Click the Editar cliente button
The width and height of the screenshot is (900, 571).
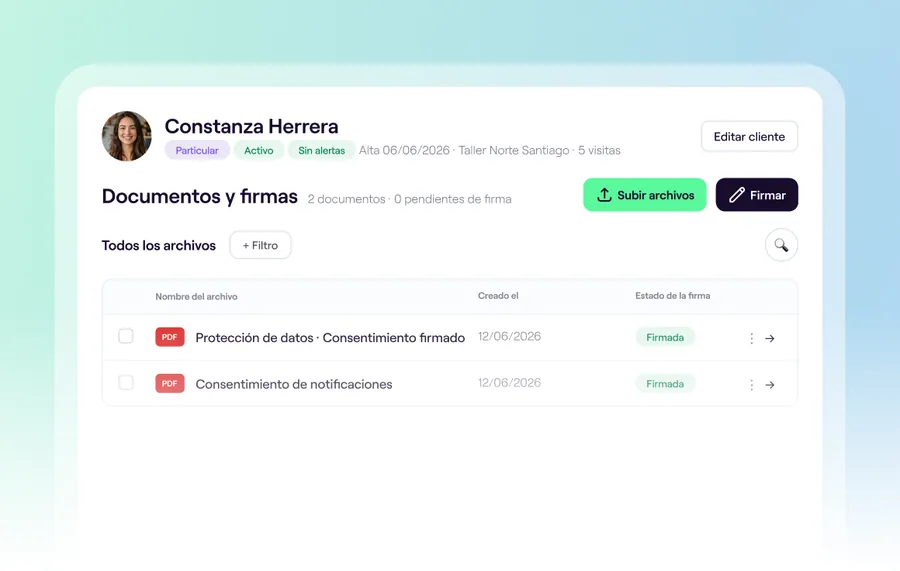click(749, 137)
